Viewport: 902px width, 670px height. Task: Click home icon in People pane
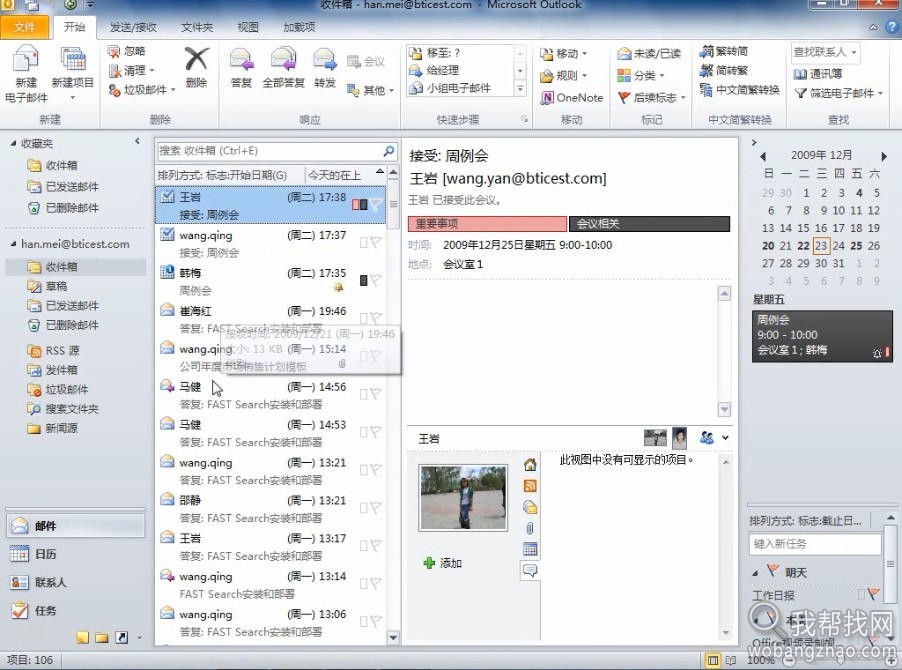pos(530,465)
